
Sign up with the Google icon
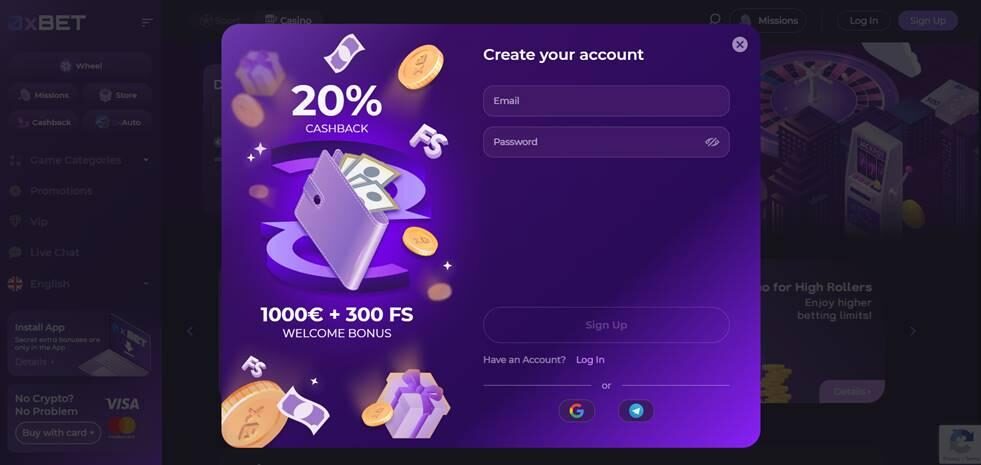coord(576,411)
